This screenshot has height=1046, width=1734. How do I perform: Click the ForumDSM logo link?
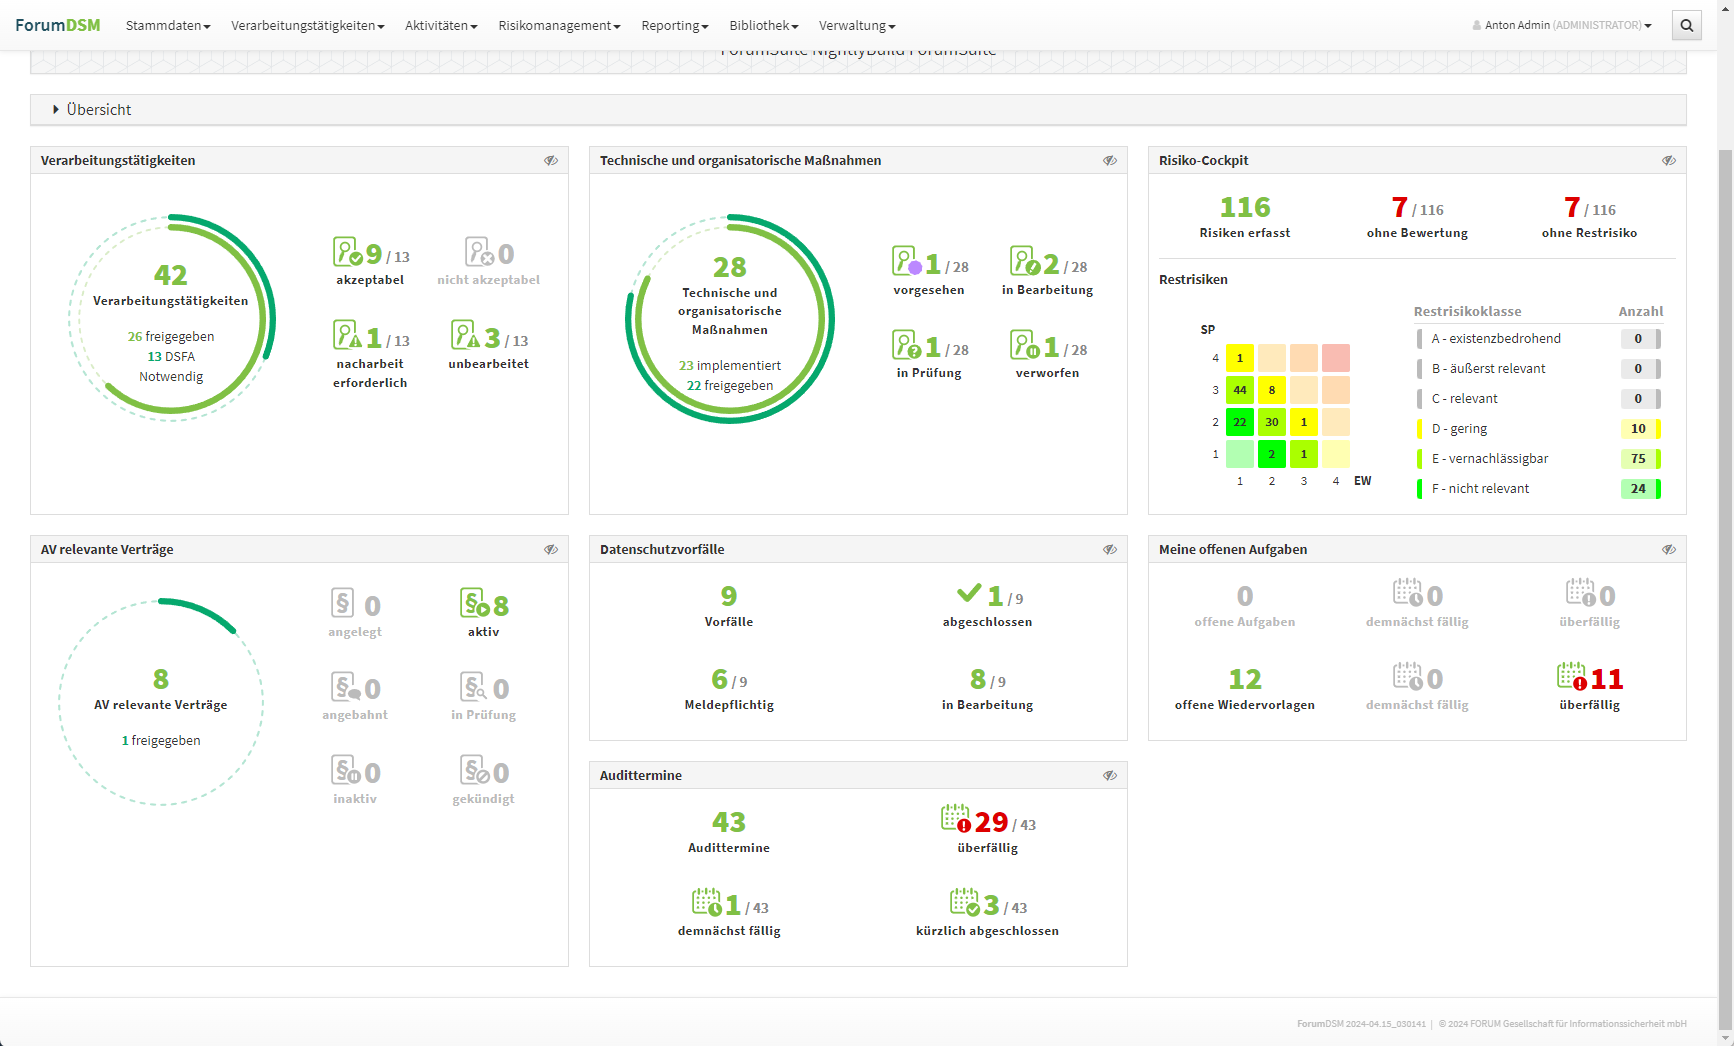coord(58,25)
